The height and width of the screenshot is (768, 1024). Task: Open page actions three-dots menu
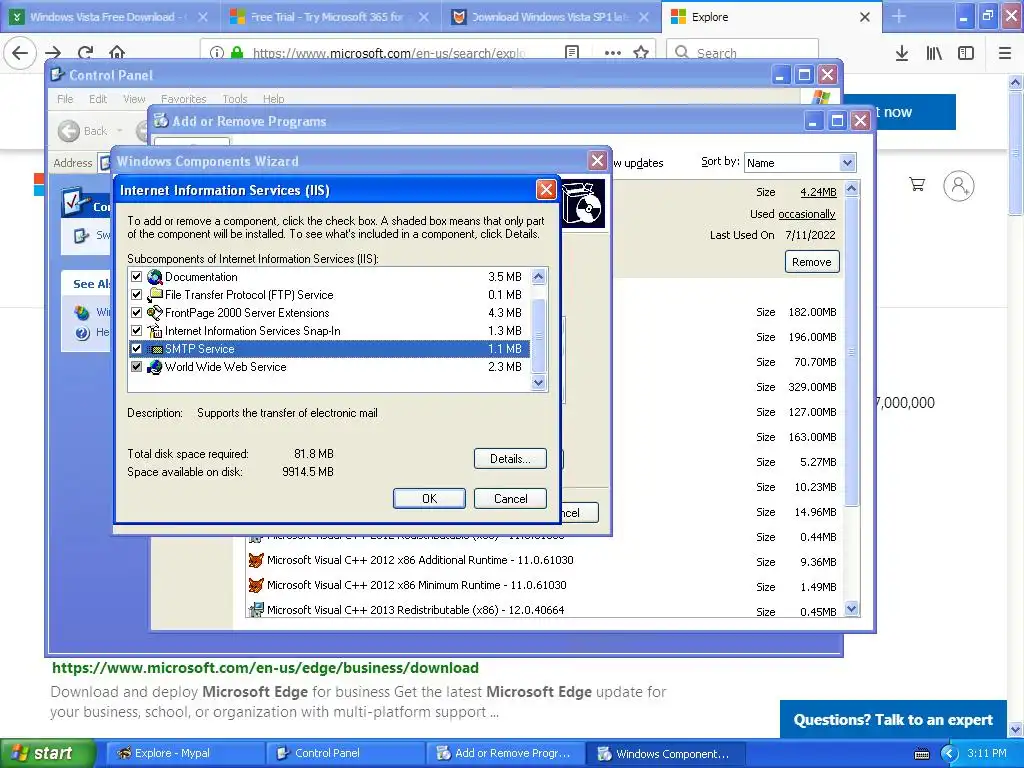[x=613, y=53]
